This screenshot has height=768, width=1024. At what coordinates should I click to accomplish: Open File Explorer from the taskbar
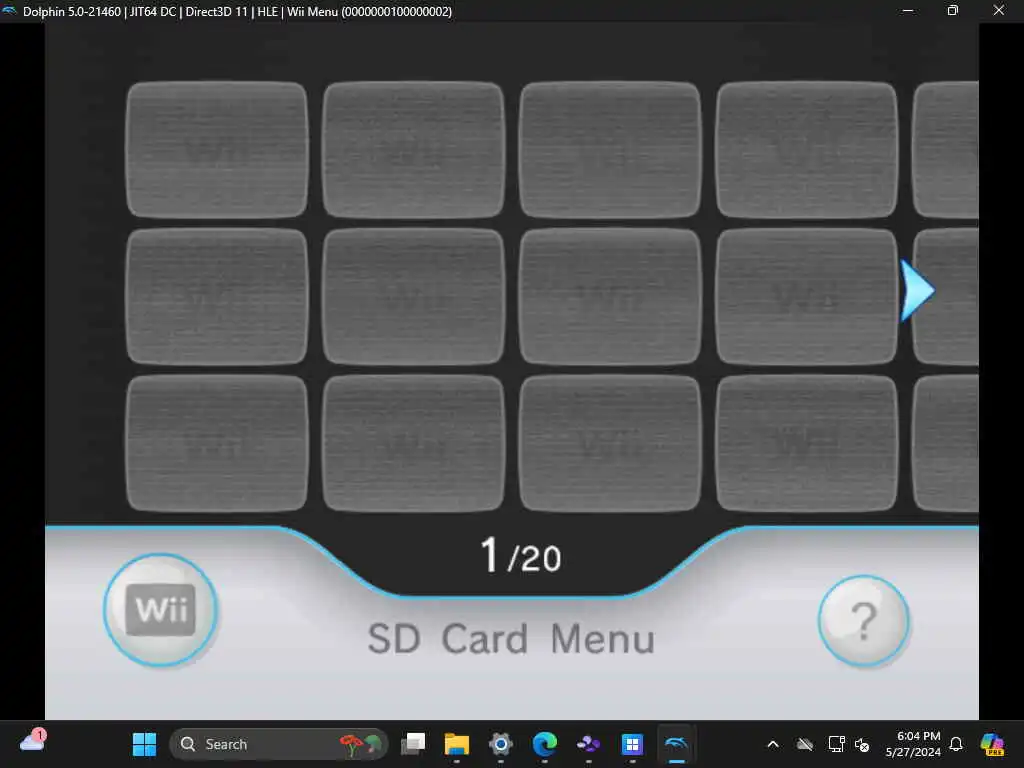point(456,744)
